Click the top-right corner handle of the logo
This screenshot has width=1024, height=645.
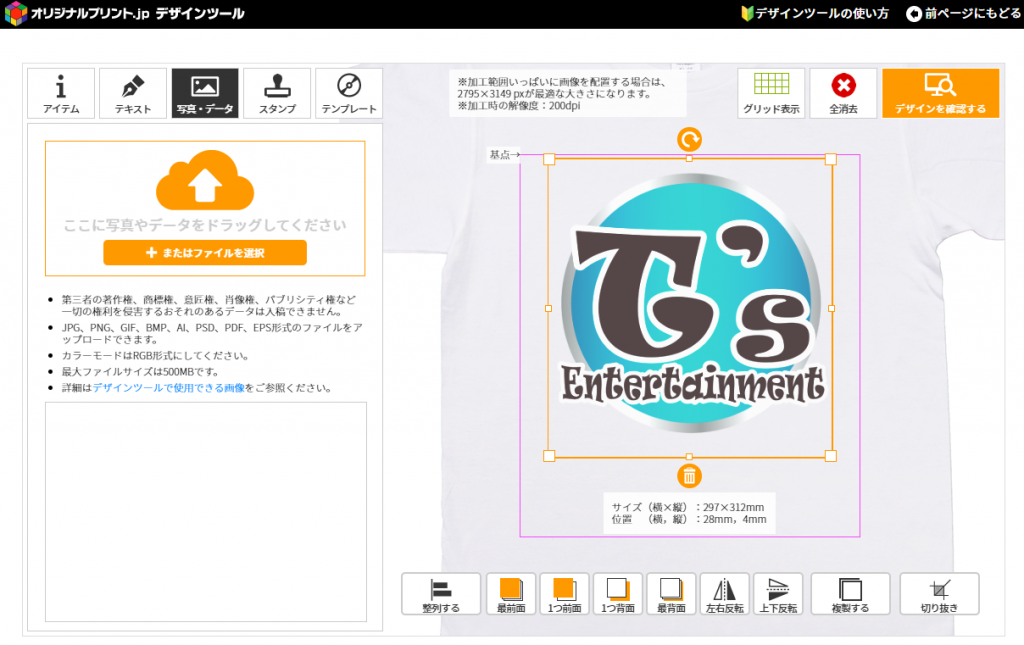[831, 159]
